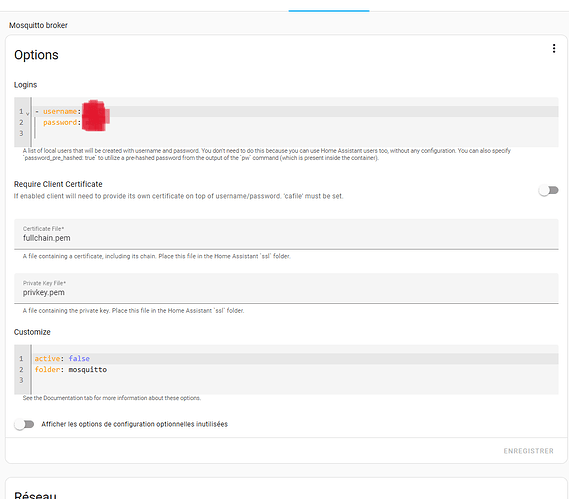Toggle Require Client Certificate switch
The image size is (569, 499).
click(x=548, y=190)
